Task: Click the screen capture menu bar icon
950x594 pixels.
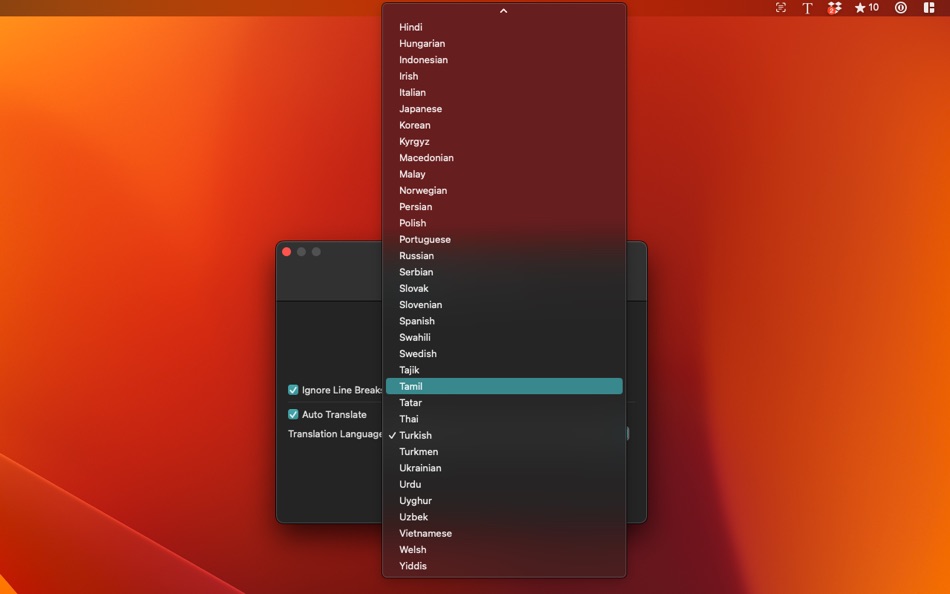Action: pyautogui.click(x=780, y=8)
